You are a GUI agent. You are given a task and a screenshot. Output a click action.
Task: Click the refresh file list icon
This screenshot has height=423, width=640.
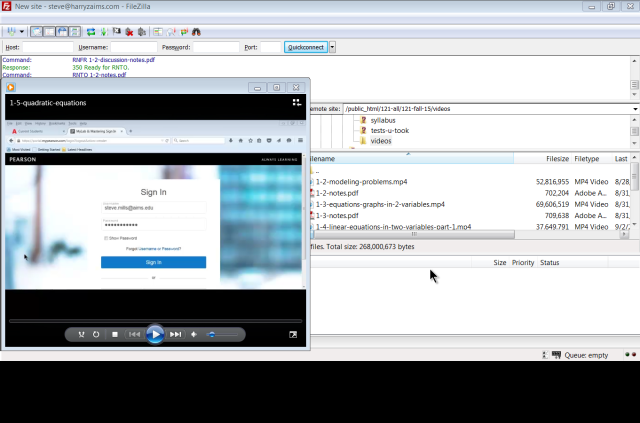(x=91, y=32)
